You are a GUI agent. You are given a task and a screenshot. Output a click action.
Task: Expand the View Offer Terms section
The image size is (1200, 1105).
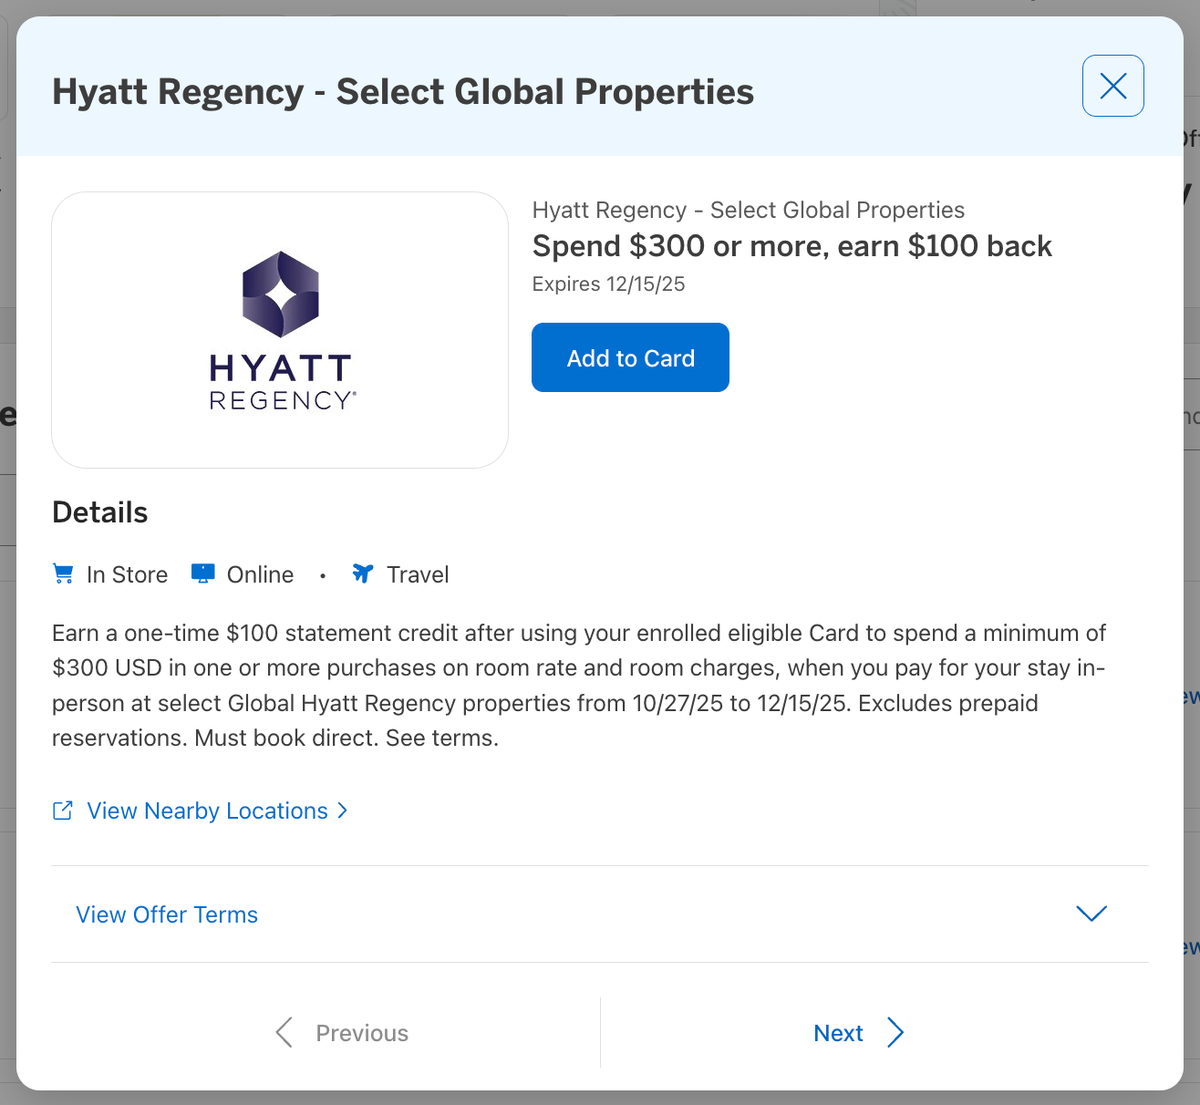pyautogui.click(x=166, y=914)
